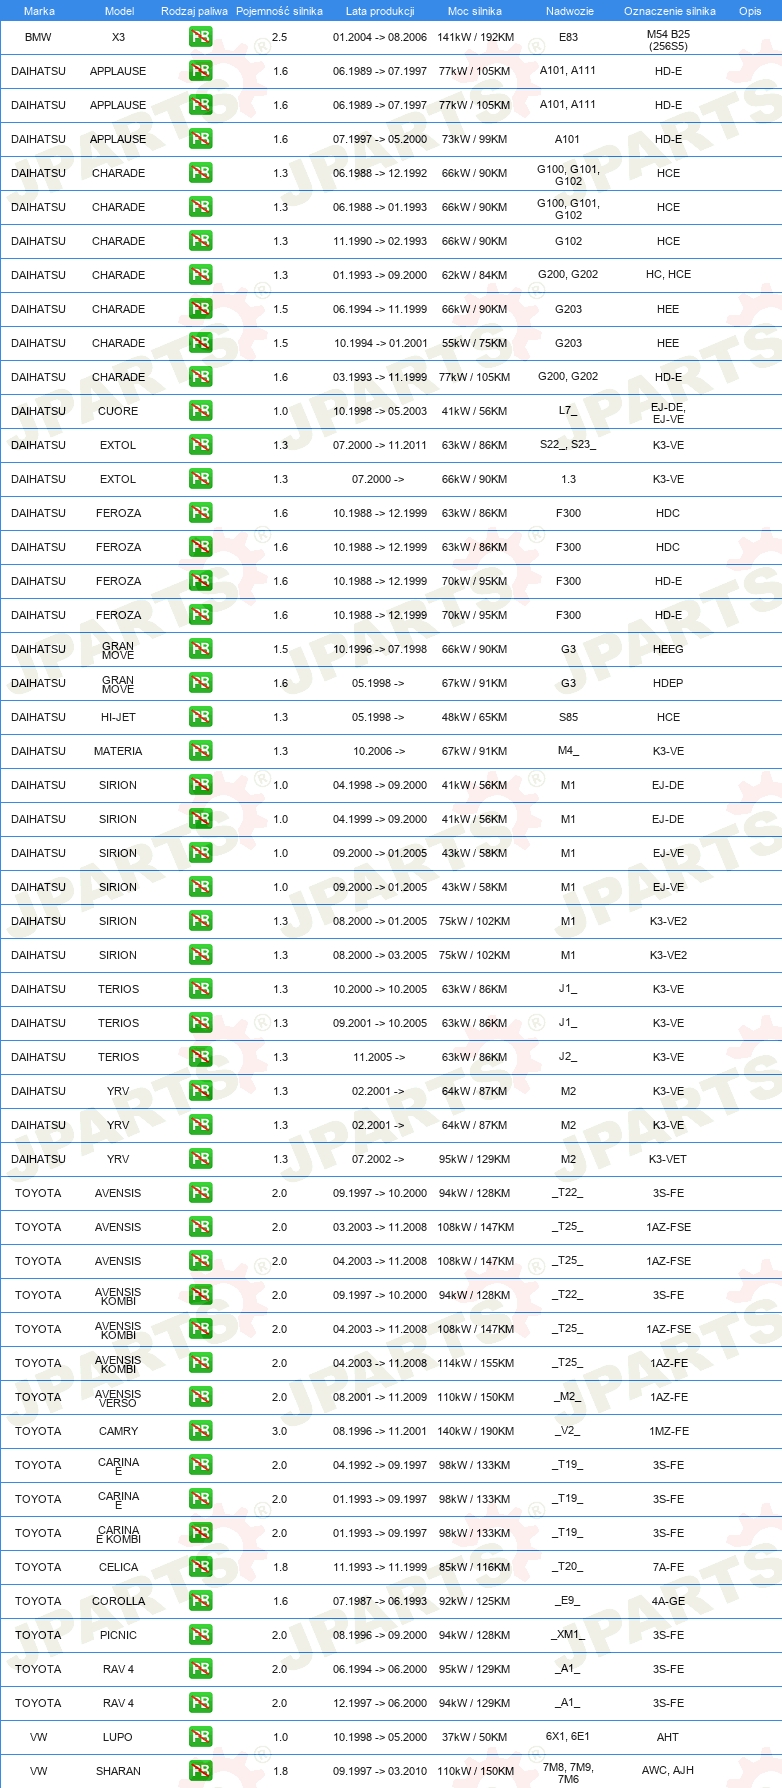Select the body code L7_
782x1788 pixels.
point(568,411)
